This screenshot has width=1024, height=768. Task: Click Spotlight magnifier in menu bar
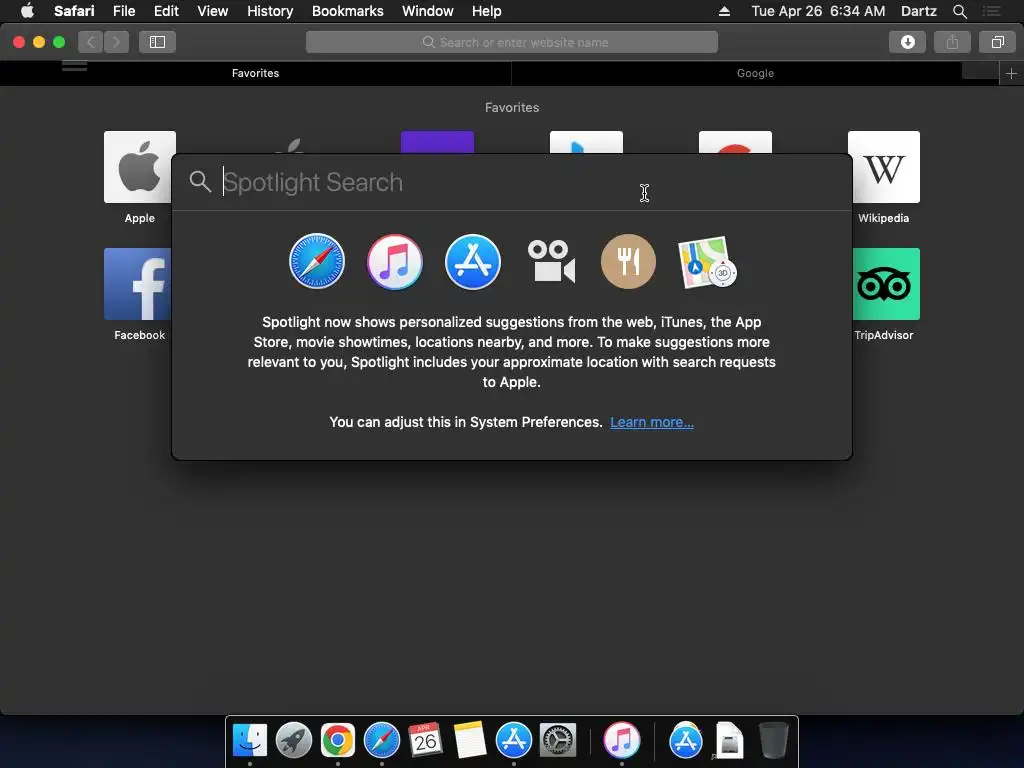point(959,11)
